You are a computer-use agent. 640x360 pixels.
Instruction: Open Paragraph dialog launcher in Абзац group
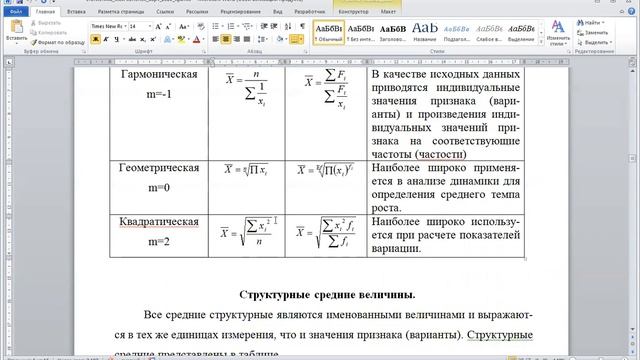click(x=306, y=52)
